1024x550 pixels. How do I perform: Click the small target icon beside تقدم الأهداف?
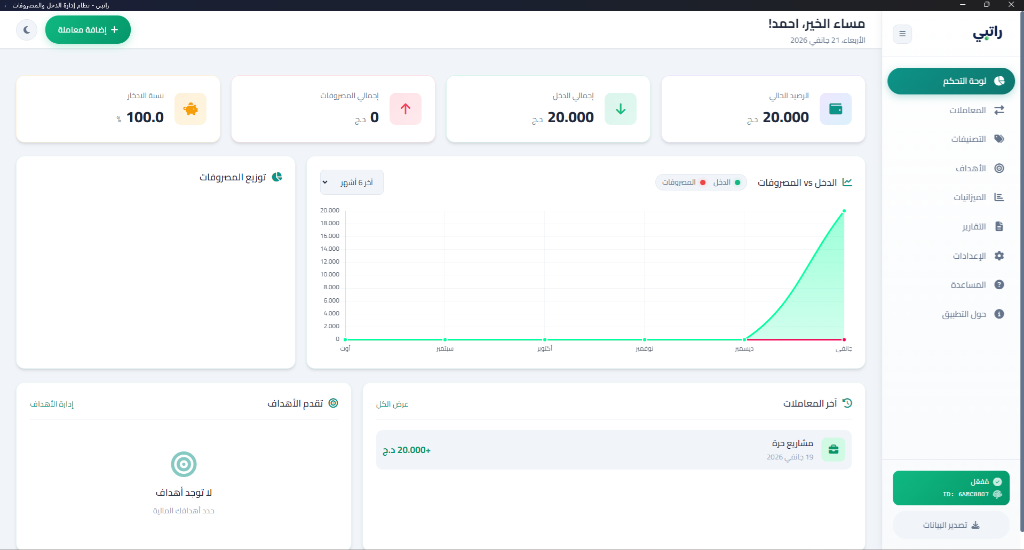click(333, 403)
